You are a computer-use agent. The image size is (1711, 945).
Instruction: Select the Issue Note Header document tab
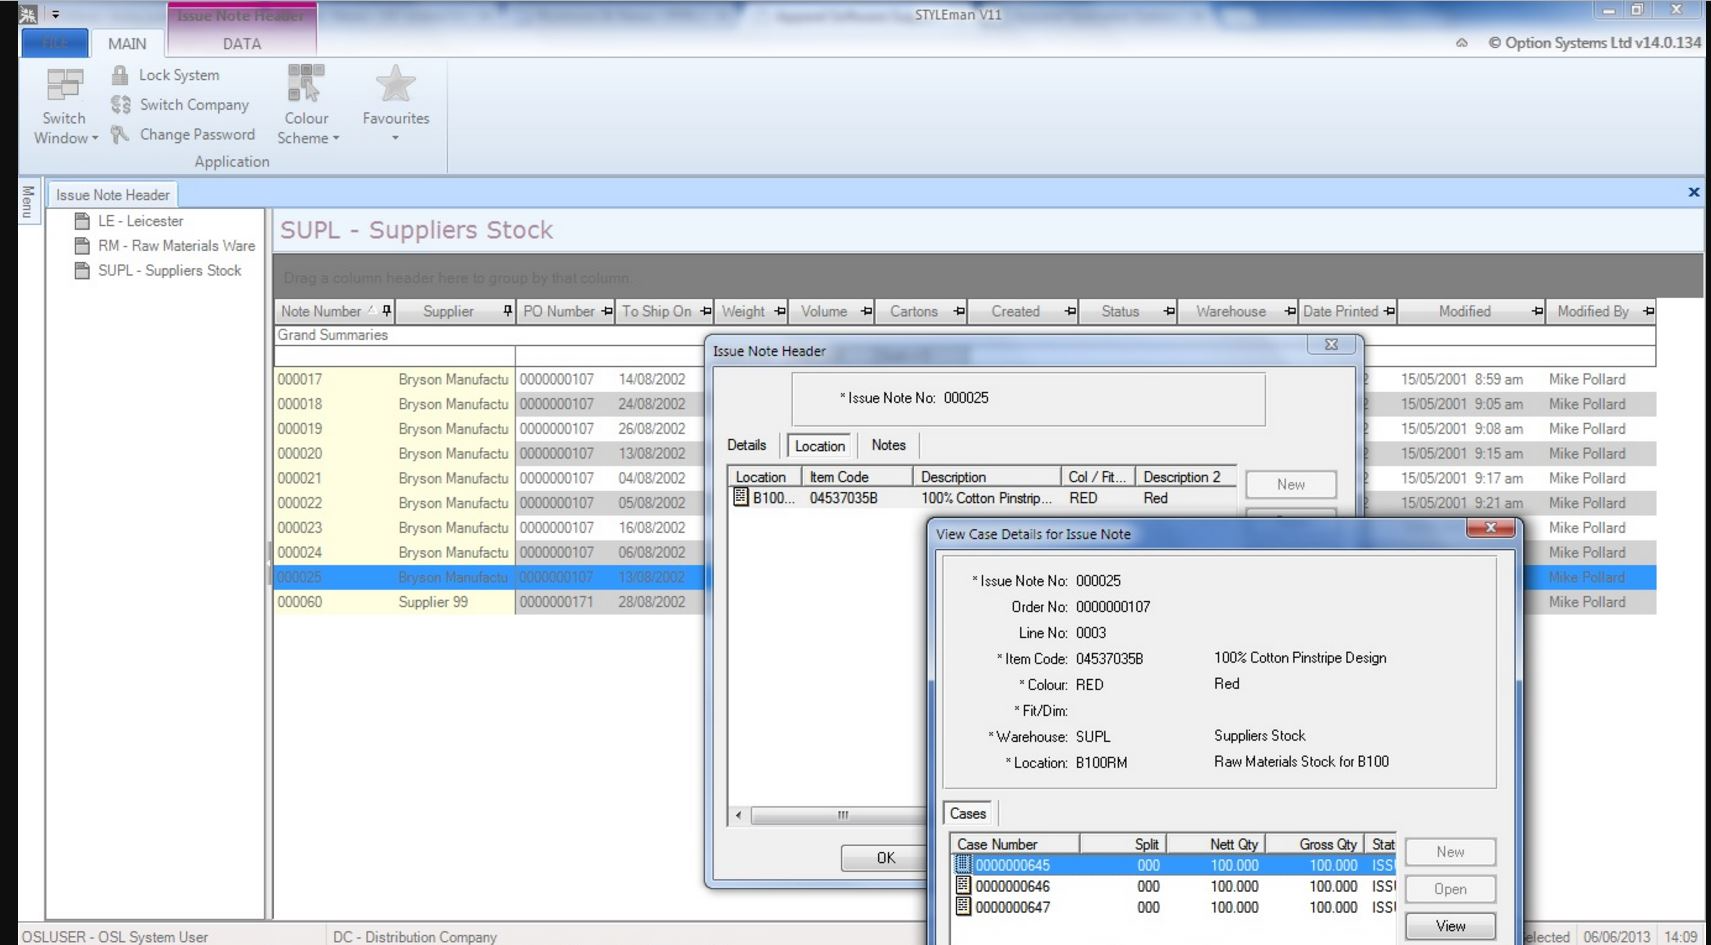[x=113, y=195]
